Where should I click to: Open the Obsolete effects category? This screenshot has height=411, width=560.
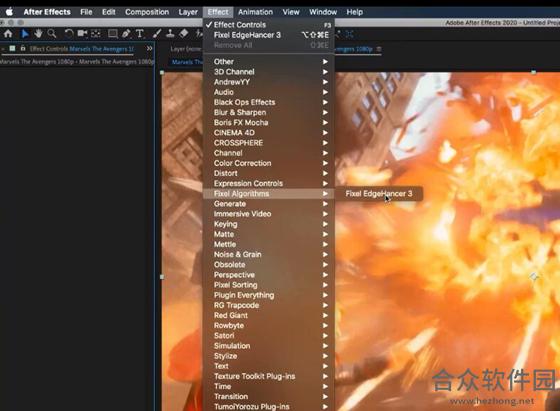pyautogui.click(x=269, y=265)
